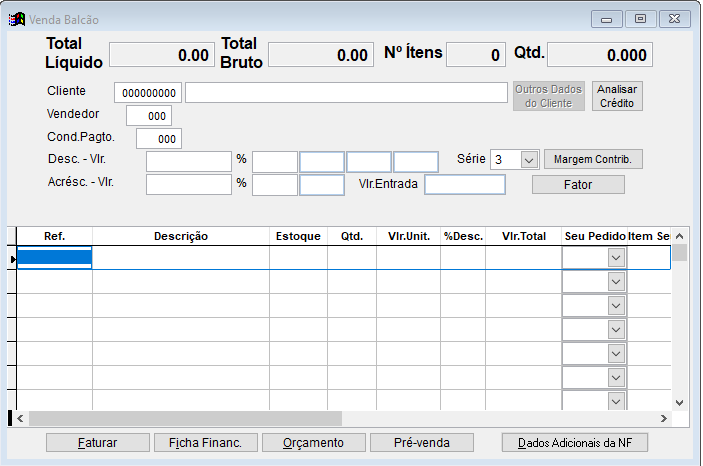
Task: Click the Descrição column header
Action: tap(181, 236)
